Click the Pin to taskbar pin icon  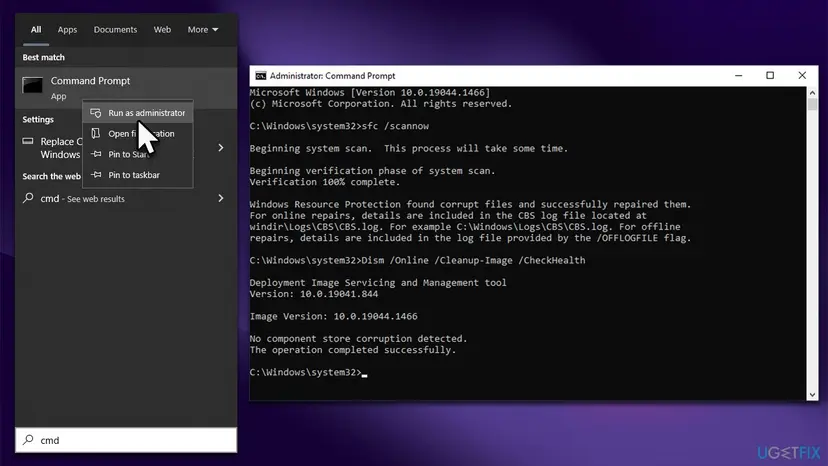(96, 175)
